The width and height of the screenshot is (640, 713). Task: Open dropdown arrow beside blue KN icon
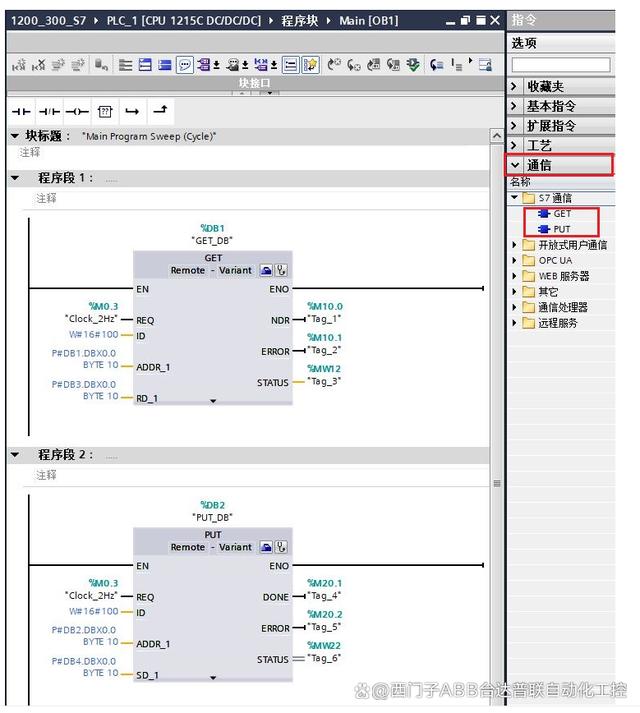coord(274,66)
